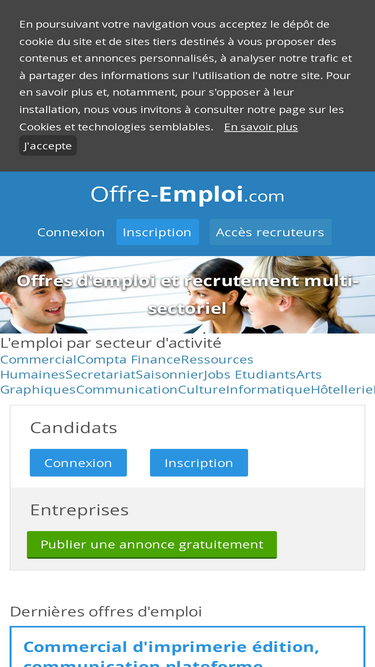
Task: Click Connexion button under Candidats
Action: pos(78,463)
